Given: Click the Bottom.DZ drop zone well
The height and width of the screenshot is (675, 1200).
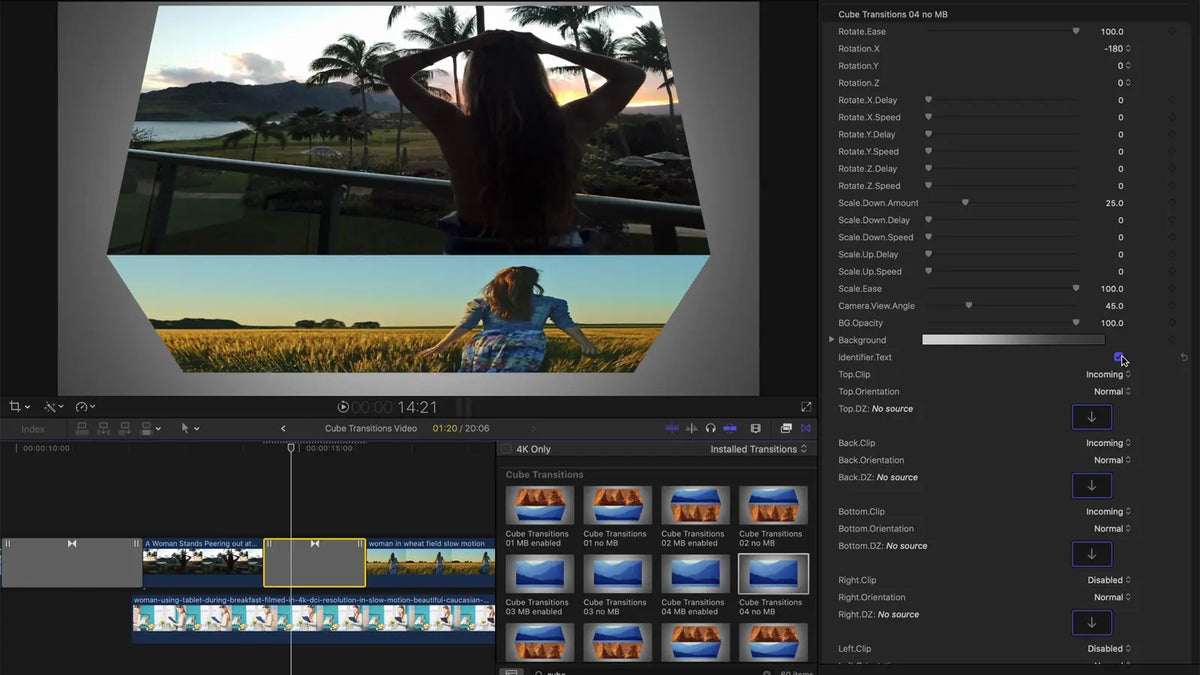Looking at the screenshot, I should (x=1092, y=554).
